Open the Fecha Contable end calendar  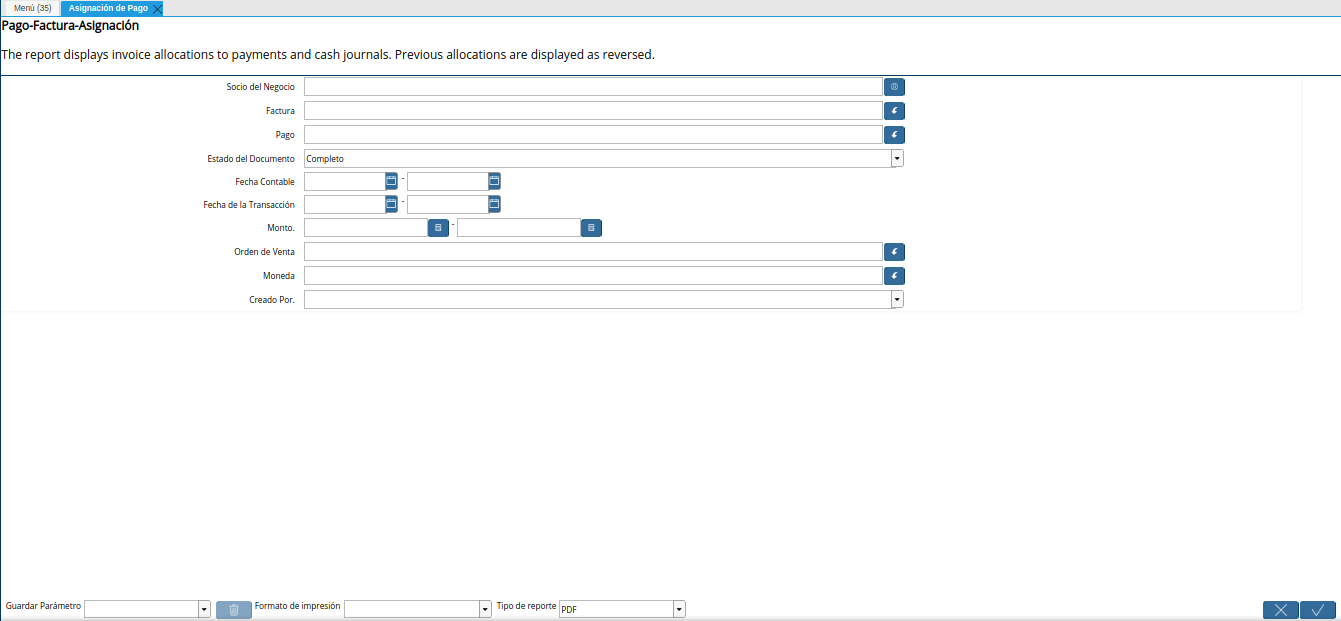click(x=494, y=181)
